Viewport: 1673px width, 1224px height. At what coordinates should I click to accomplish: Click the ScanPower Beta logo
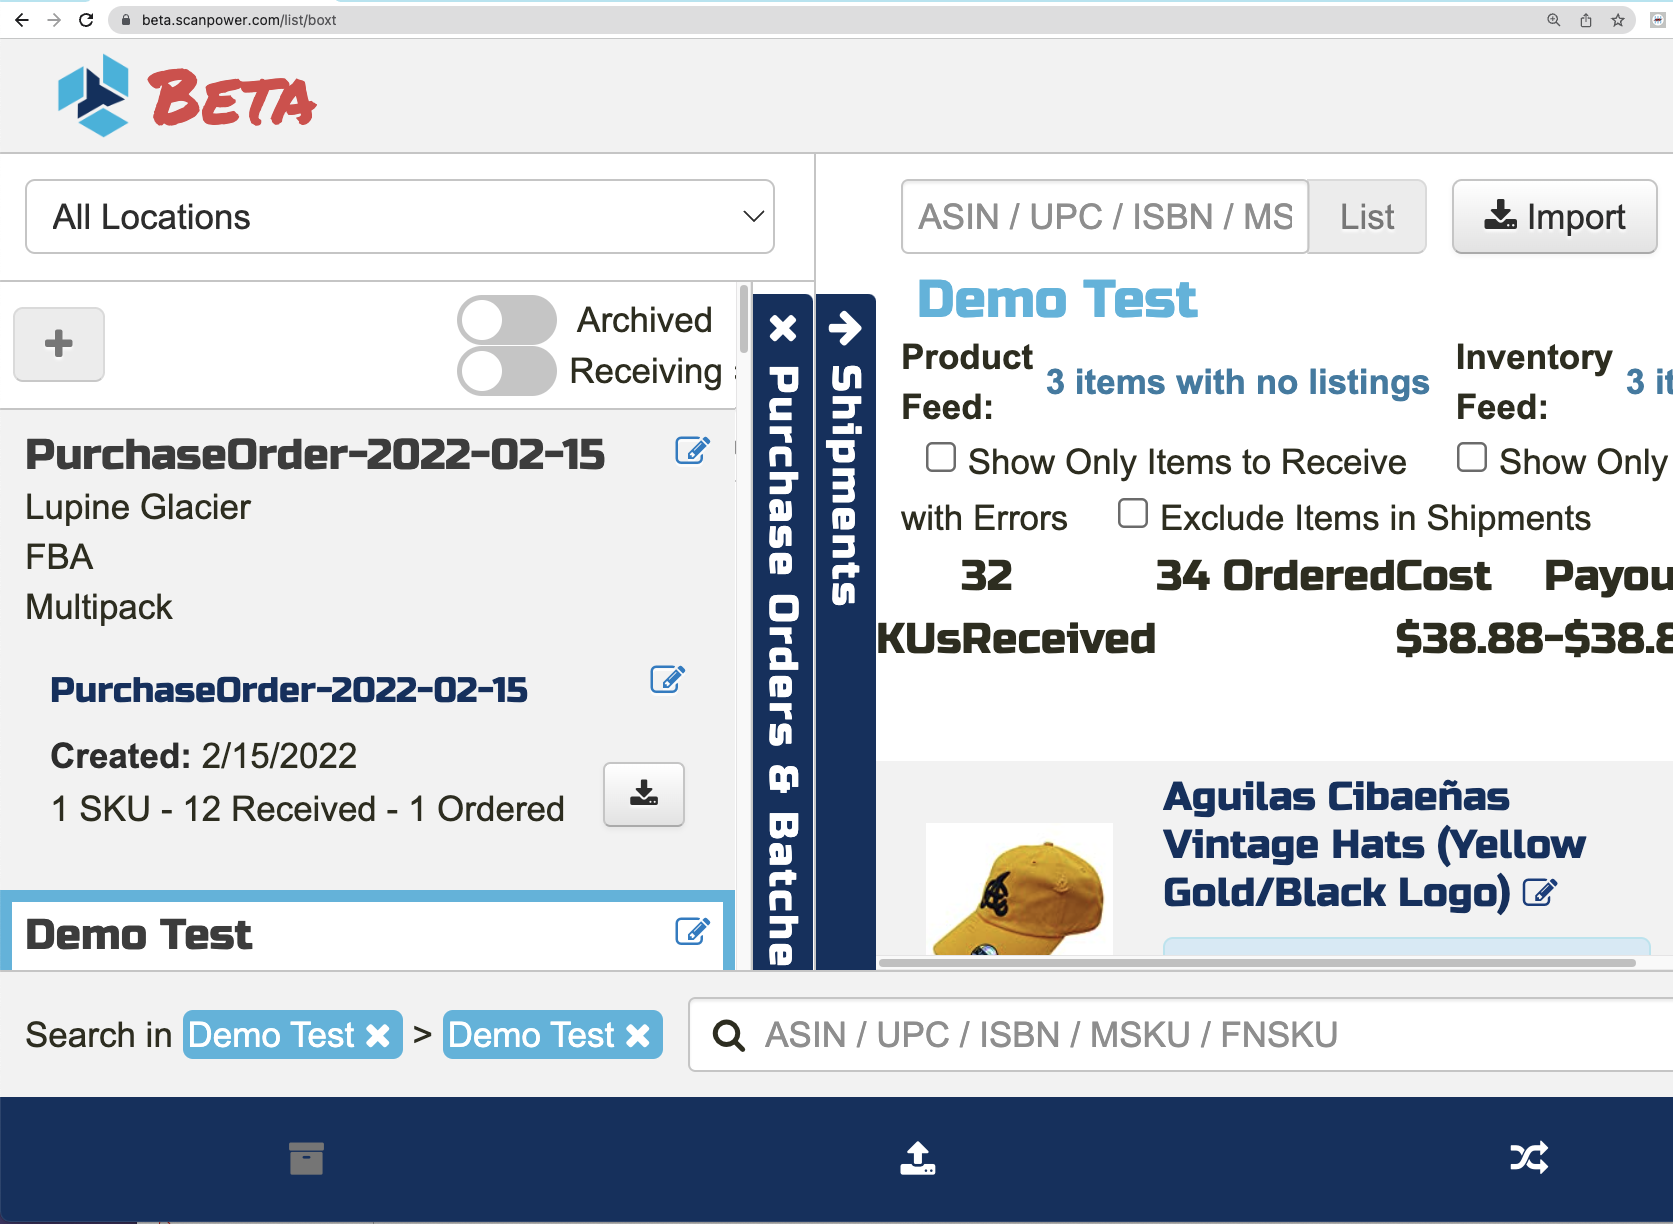pyautogui.click(x=186, y=96)
